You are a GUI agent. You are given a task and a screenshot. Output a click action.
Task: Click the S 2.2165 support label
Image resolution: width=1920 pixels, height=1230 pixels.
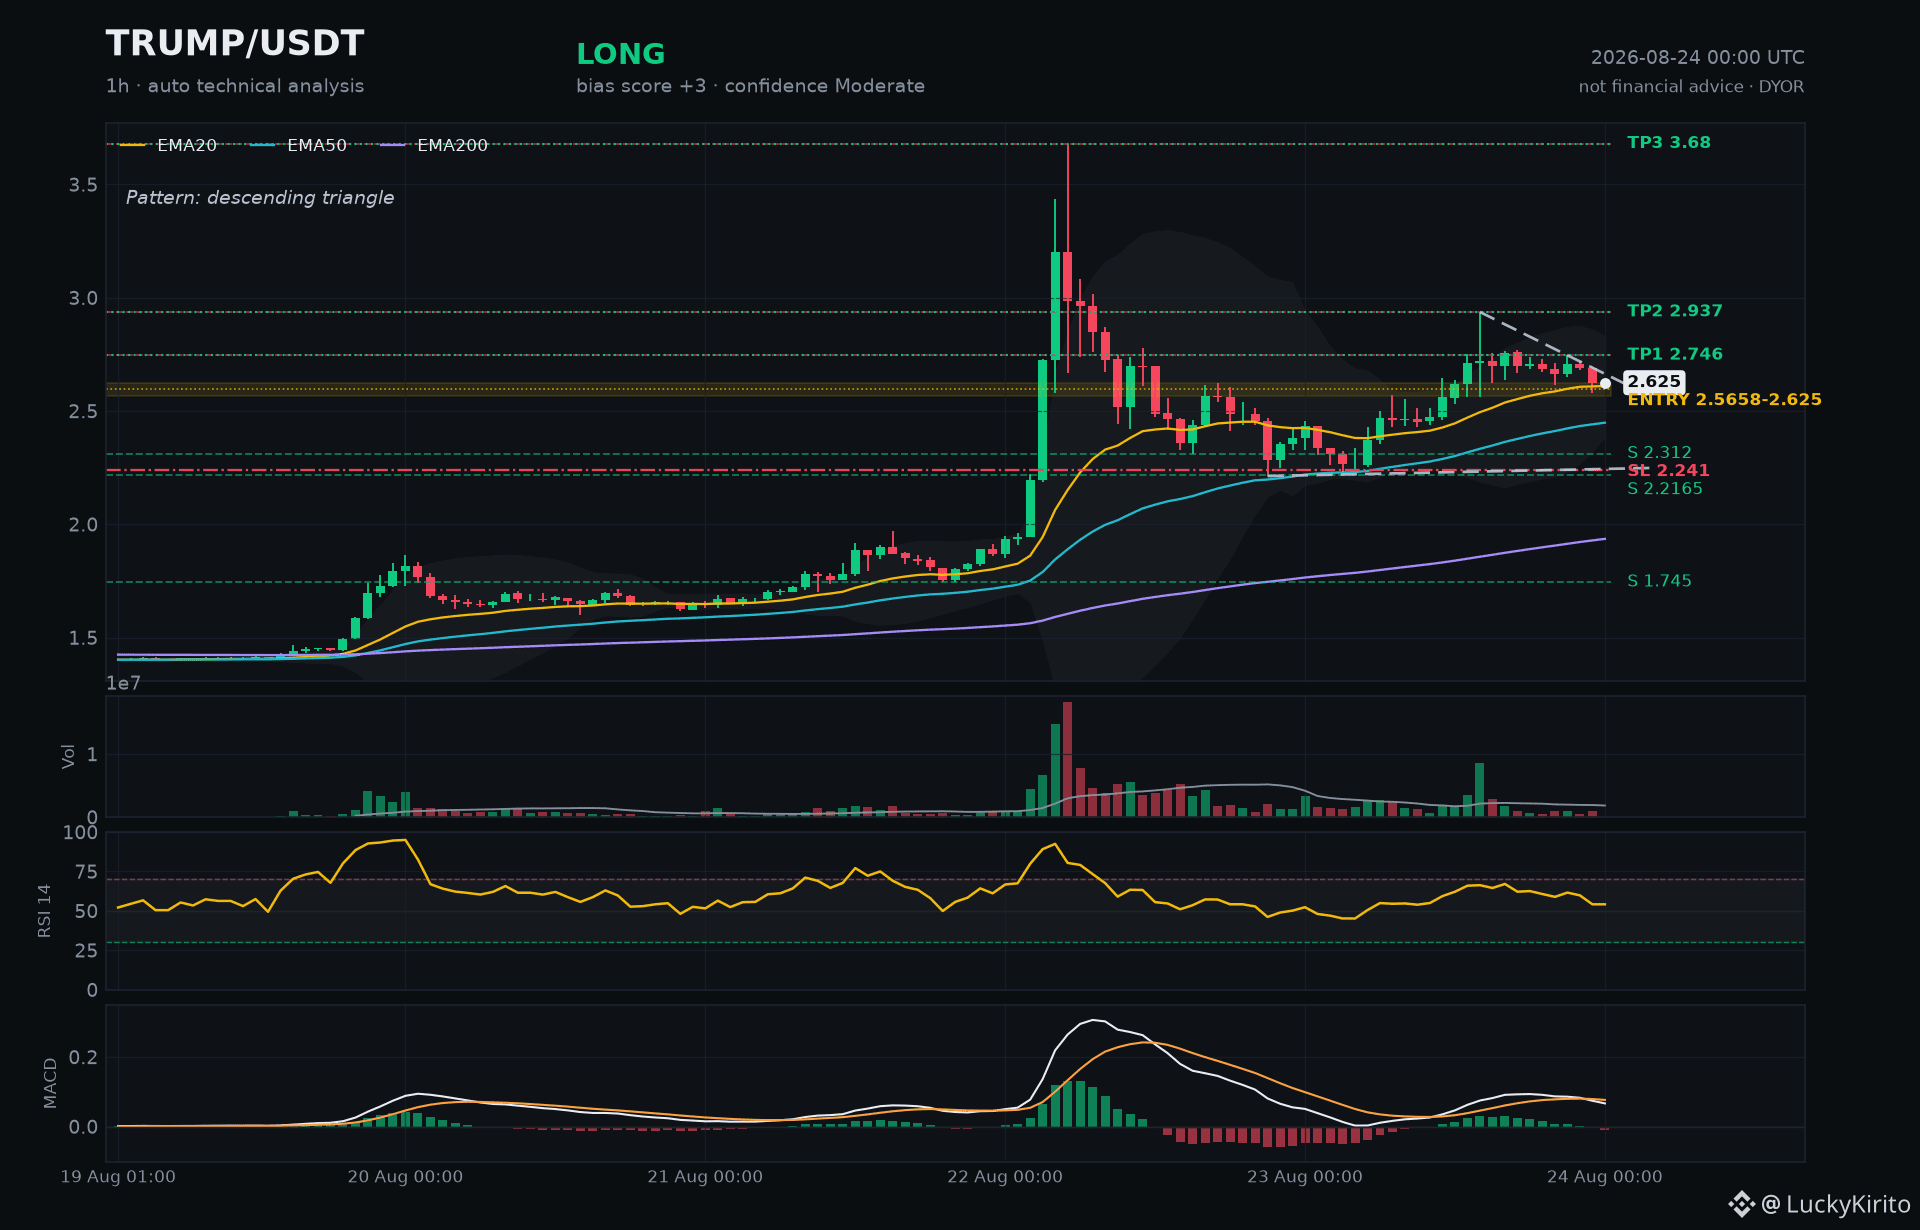coord(1665,489)
